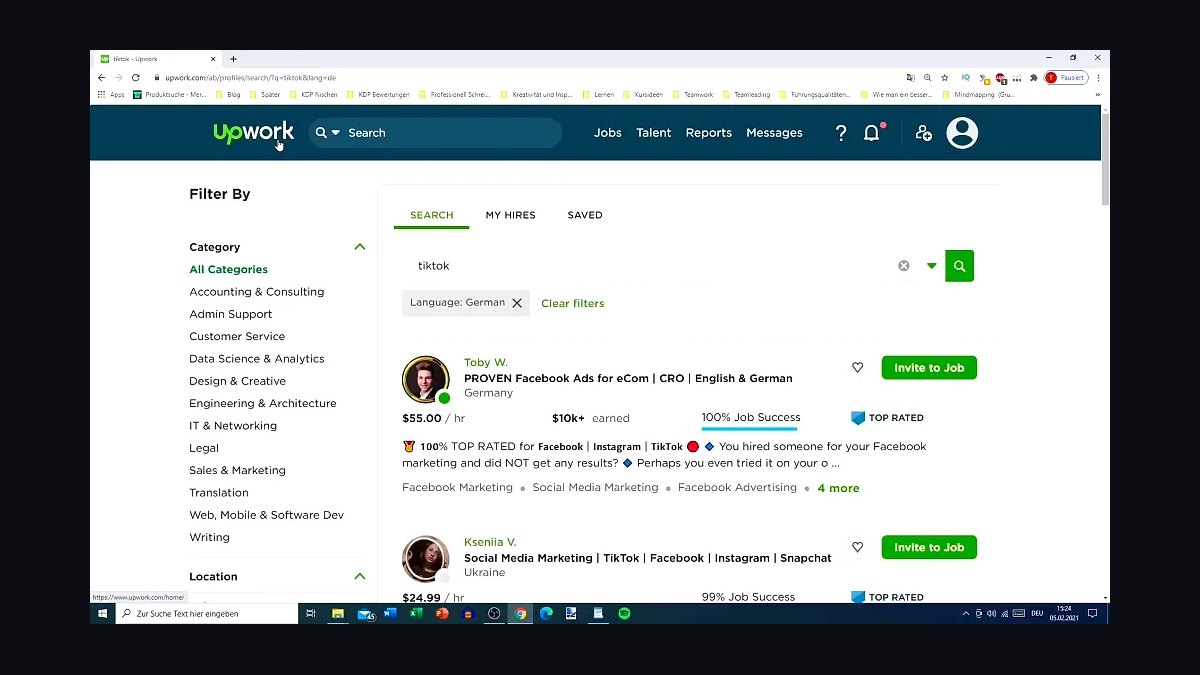Click the Upwork logo
The width and height of the screenshot is (1200, 675).
[253, 133]
